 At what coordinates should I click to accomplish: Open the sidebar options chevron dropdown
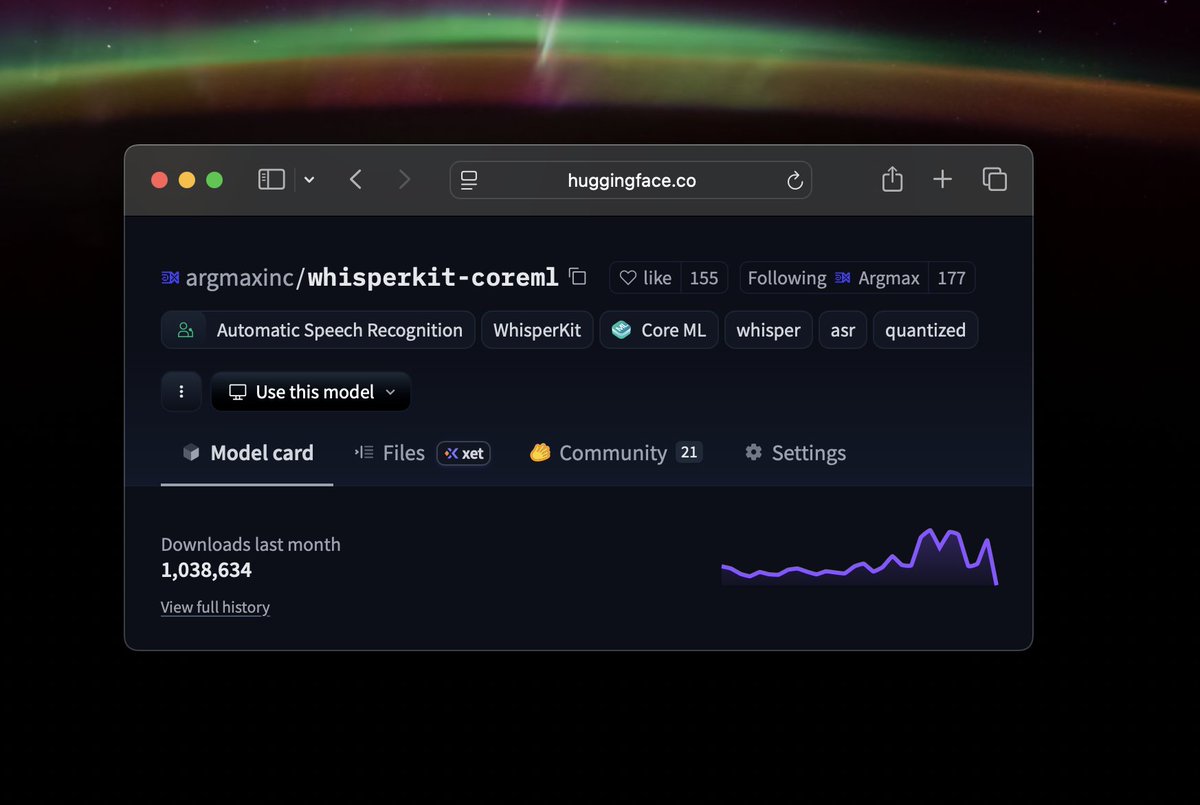[x=309, y=180]
